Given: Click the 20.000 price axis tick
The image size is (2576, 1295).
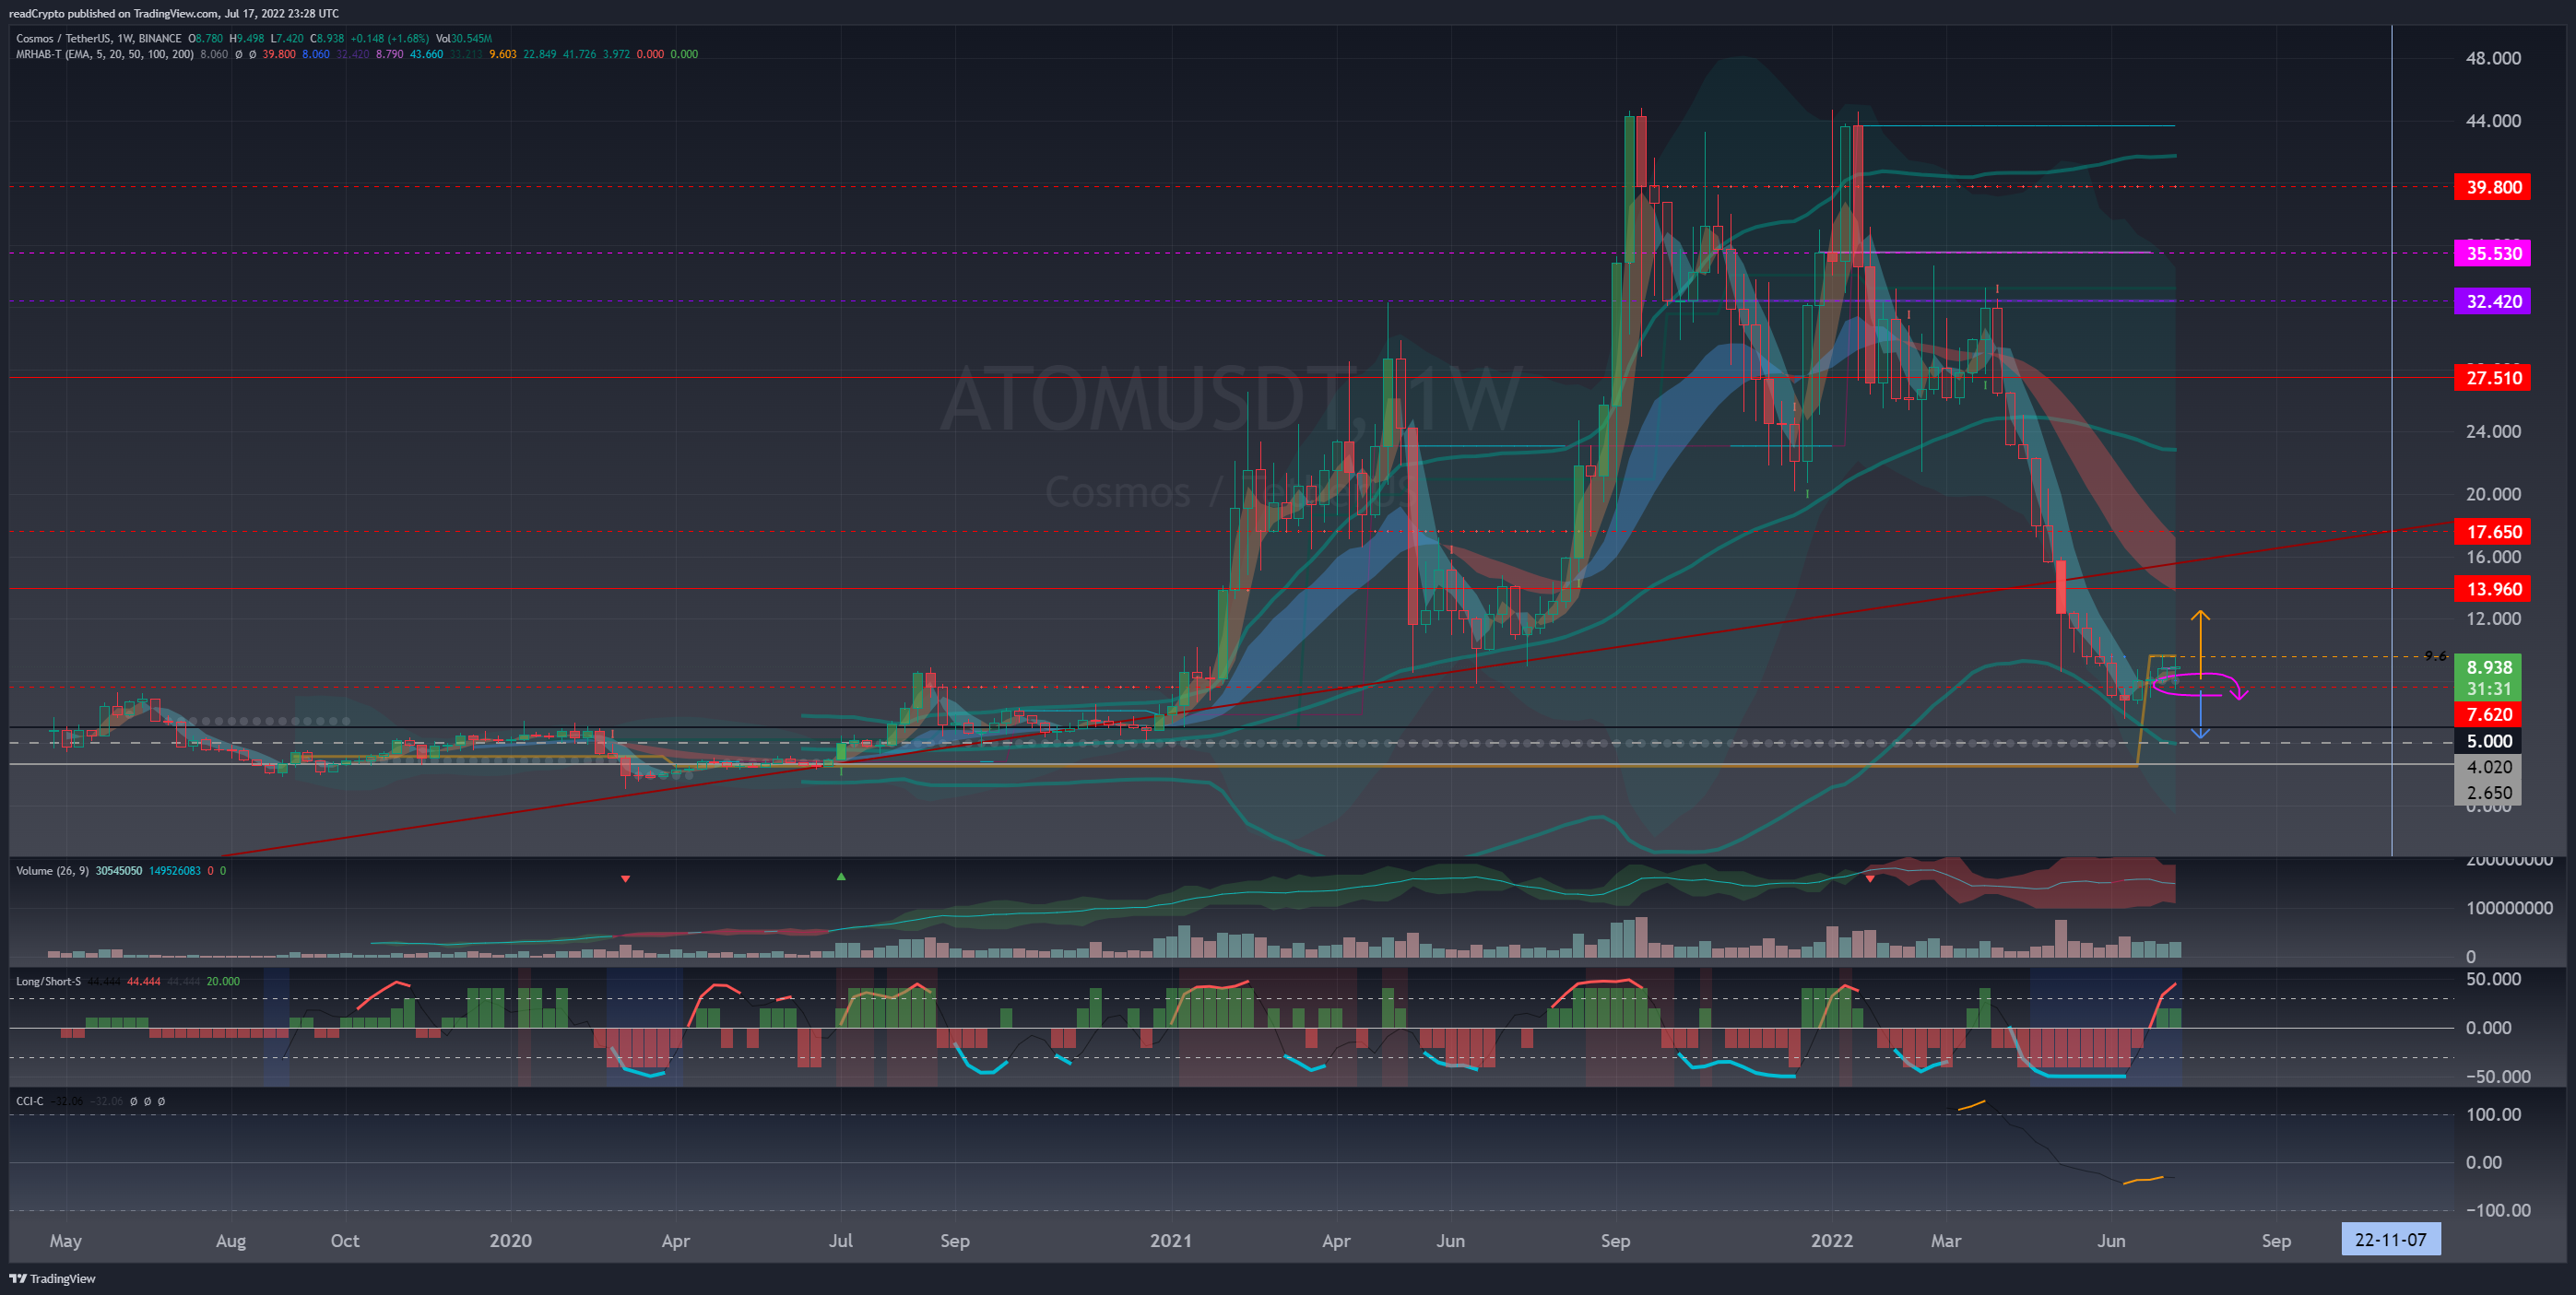Looking at the screenshot, I should (x=2492, y=494).
